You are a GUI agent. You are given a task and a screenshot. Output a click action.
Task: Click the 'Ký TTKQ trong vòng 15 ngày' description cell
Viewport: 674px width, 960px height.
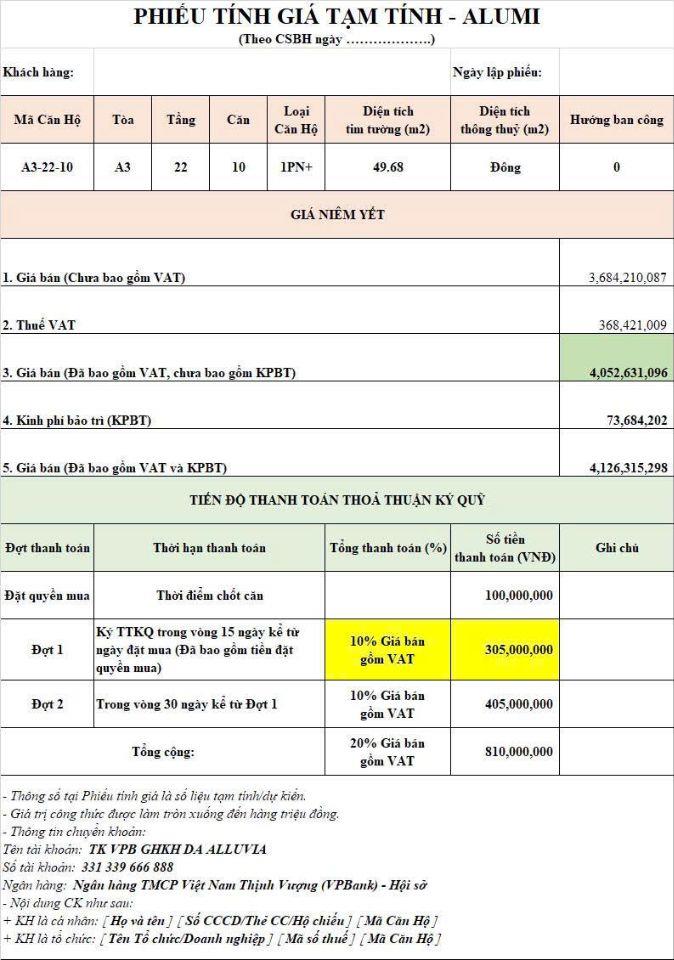pyautogui.click(x=209, y=650)
